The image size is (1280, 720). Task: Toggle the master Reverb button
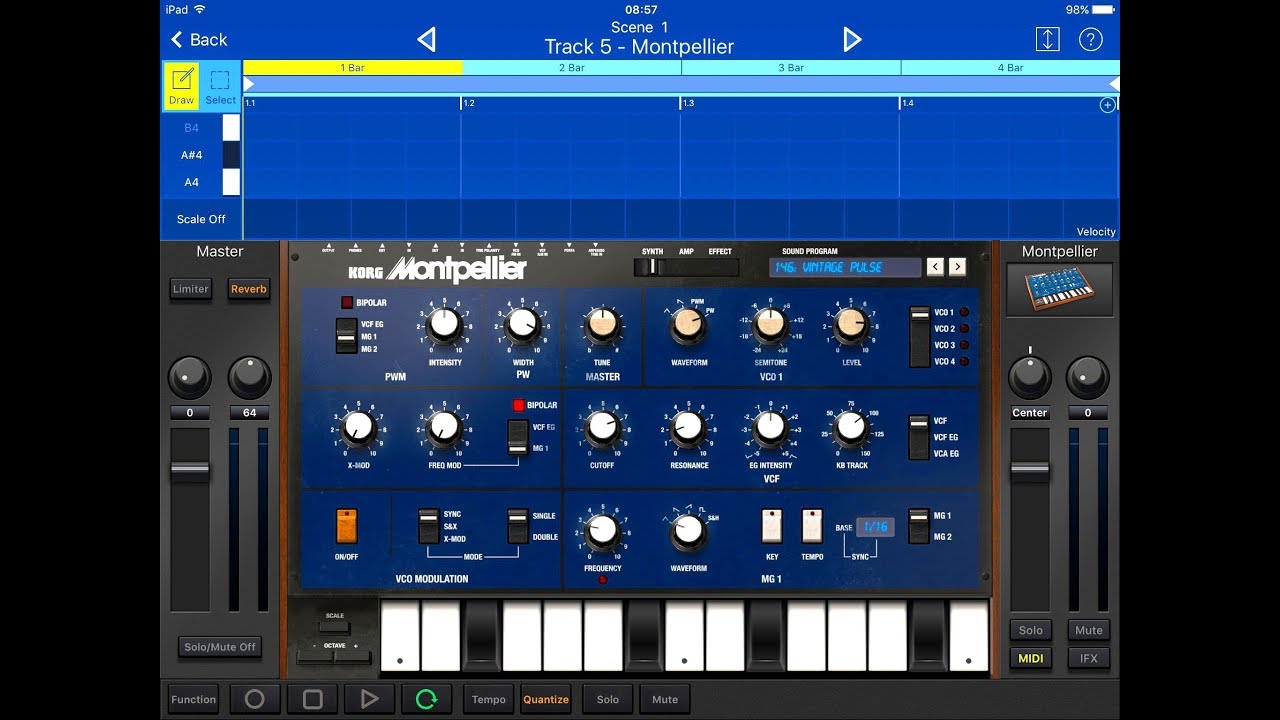(249, 289)
